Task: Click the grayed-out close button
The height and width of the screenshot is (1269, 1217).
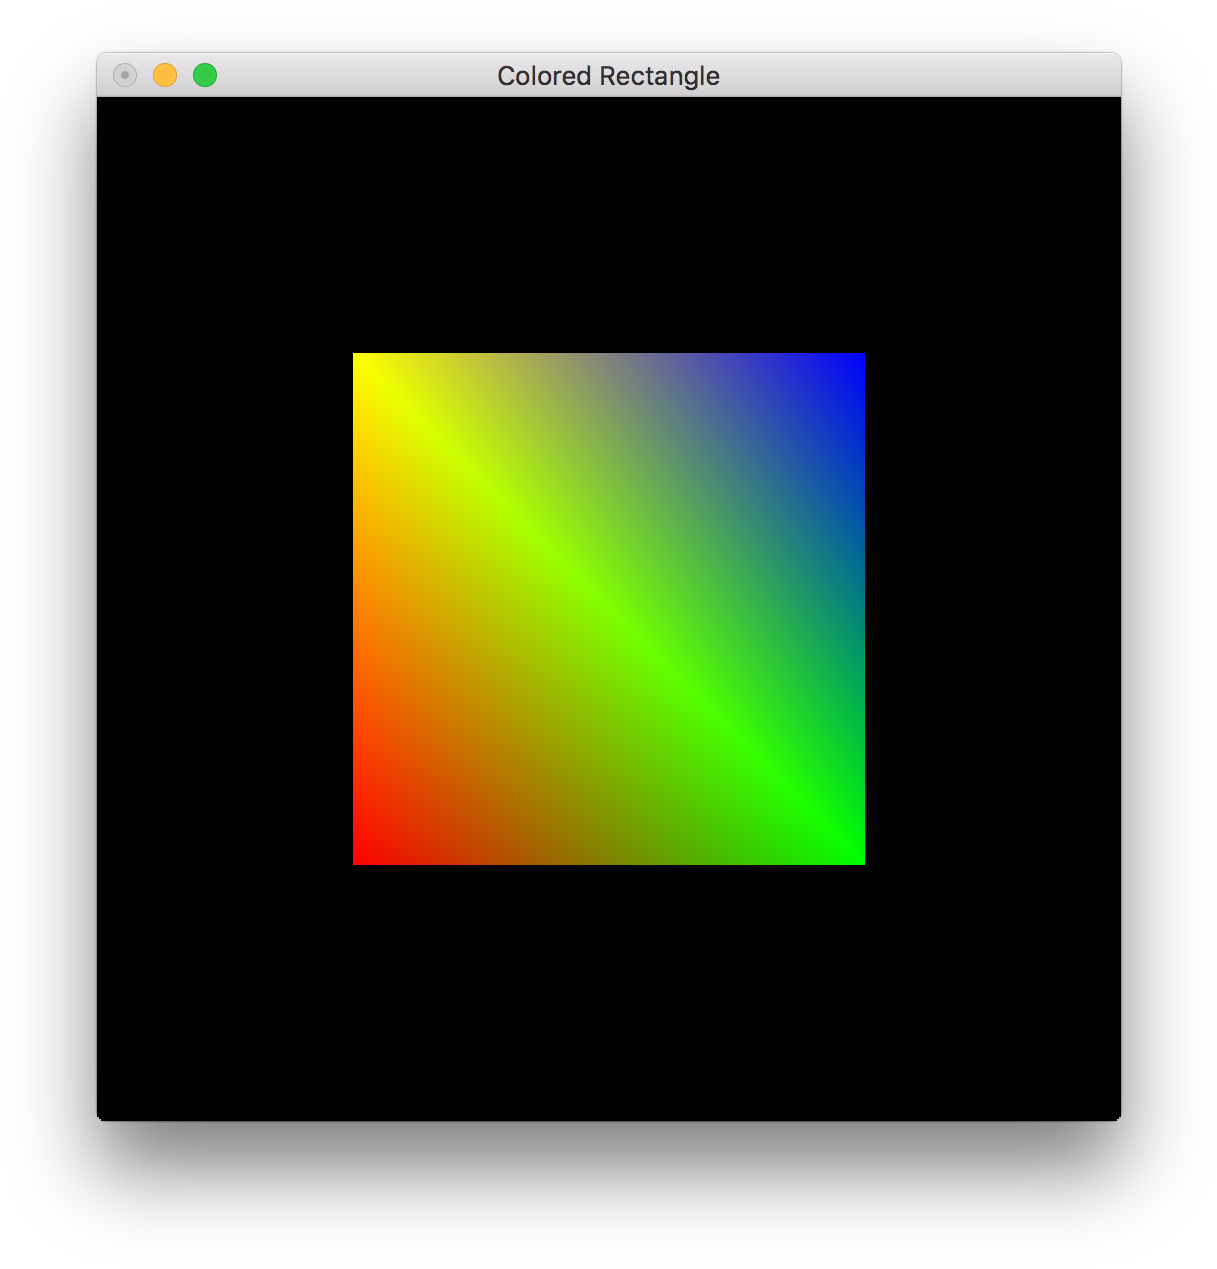Action: click(124, 75)
